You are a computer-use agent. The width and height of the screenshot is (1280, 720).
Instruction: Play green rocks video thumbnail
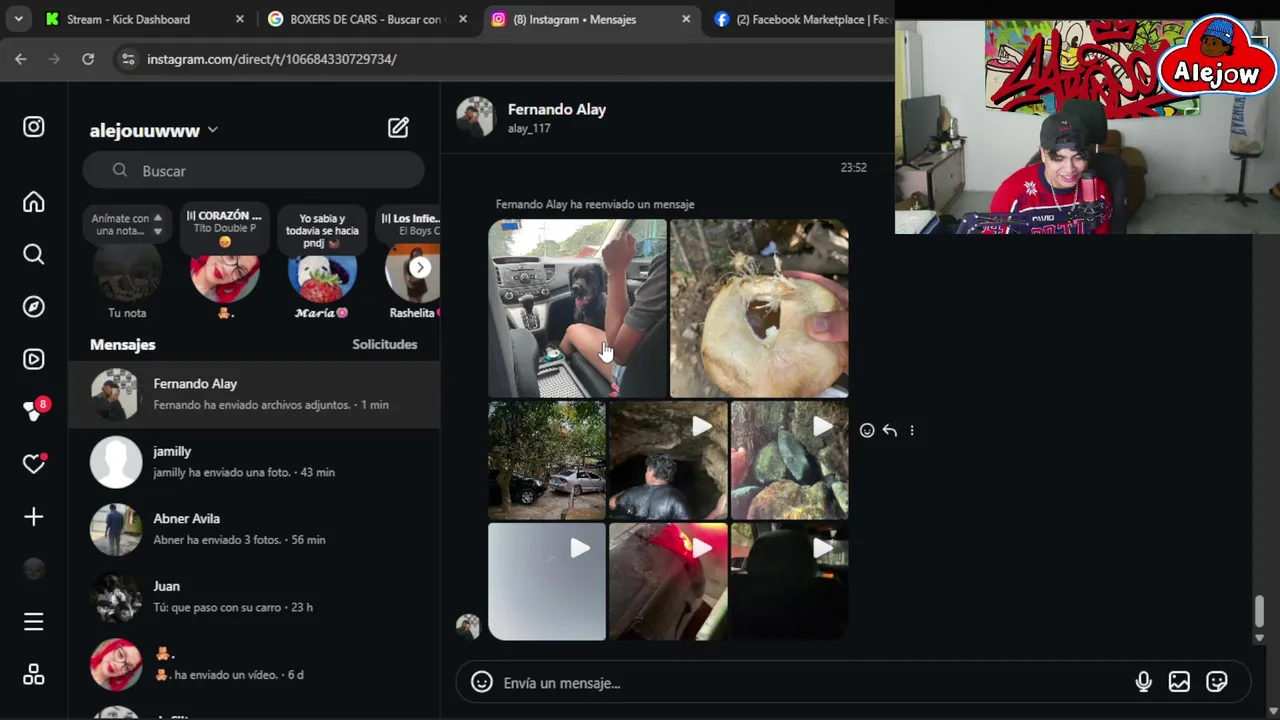(789, 460)
